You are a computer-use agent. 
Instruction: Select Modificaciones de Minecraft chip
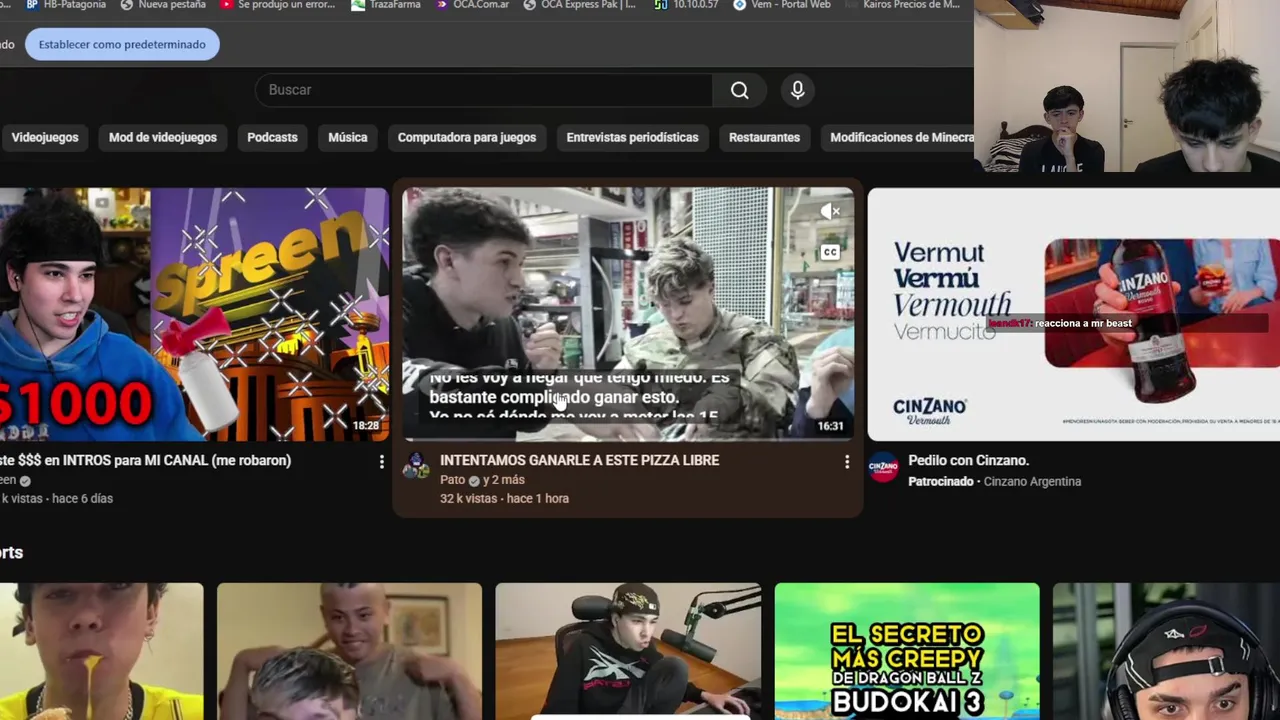[897, 137]
